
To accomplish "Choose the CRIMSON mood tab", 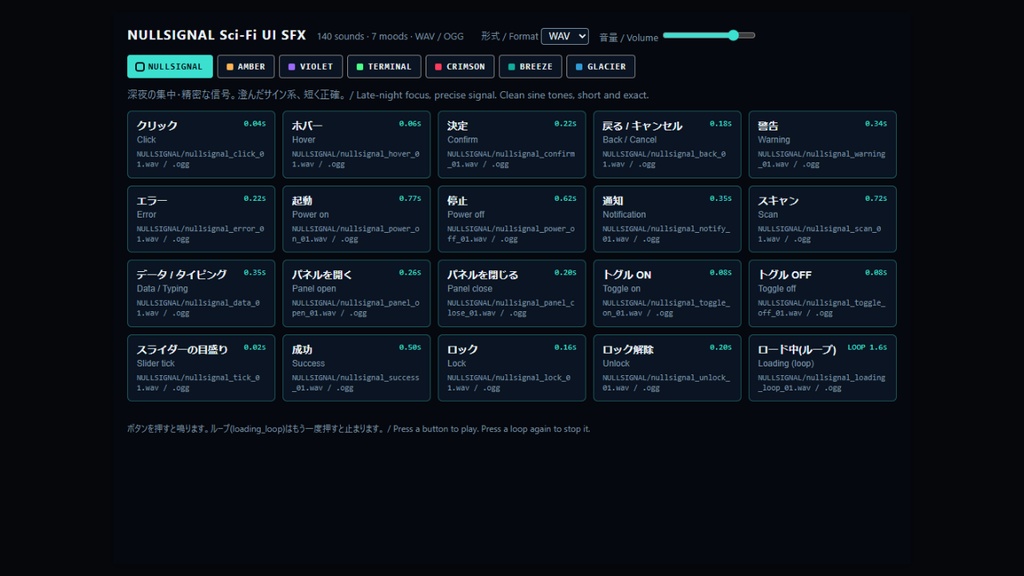I will 460,67.
